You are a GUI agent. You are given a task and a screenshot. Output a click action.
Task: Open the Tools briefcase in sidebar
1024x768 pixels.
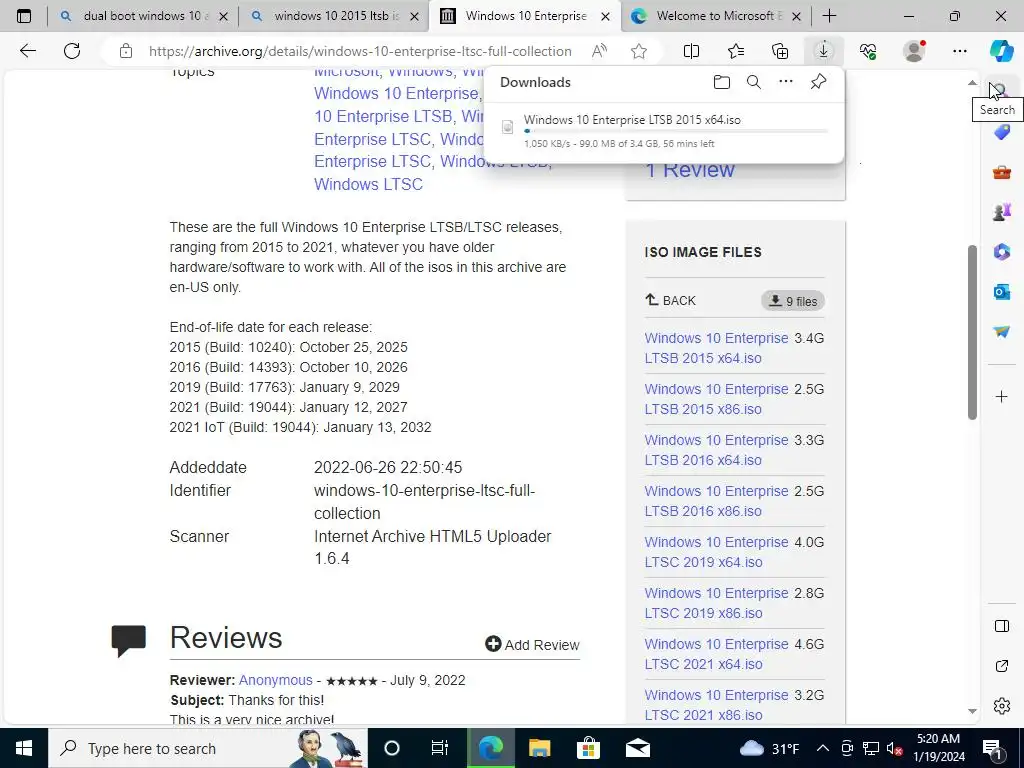[1002, 172]
